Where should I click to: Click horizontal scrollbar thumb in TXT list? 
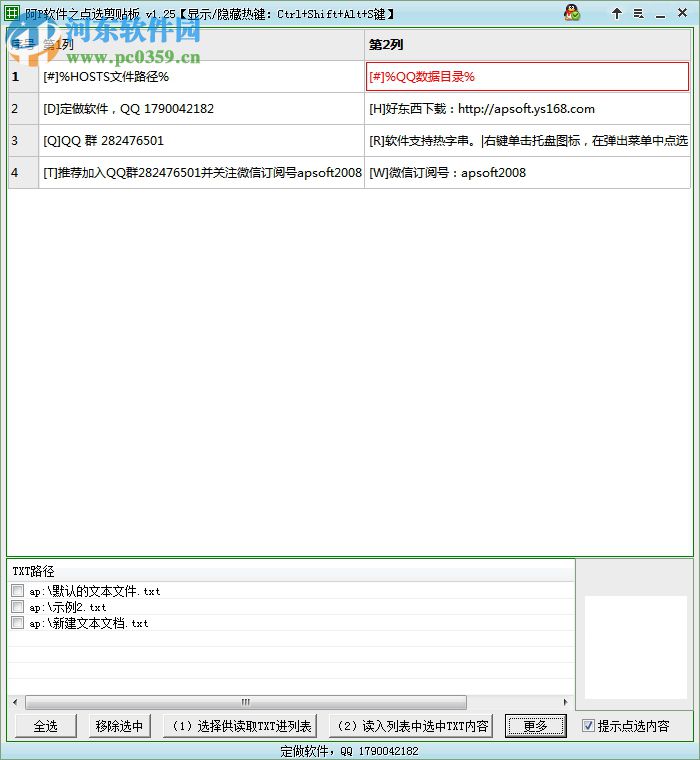pyautogui.click(x=246, y=702)
